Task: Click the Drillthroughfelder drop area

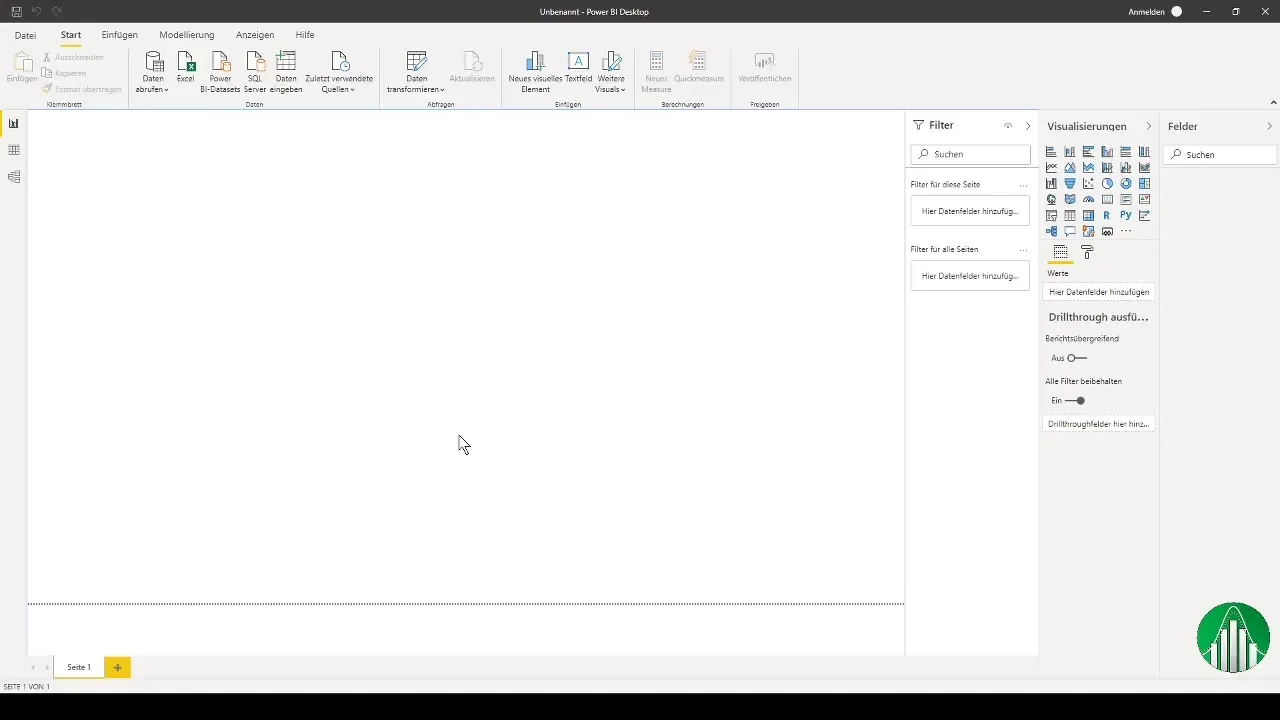Action: tap(1098, 424)
